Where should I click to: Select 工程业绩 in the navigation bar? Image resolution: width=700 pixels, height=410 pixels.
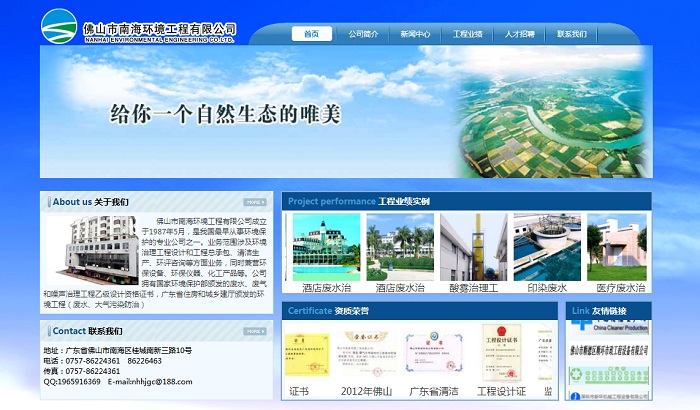coord(467,34)
